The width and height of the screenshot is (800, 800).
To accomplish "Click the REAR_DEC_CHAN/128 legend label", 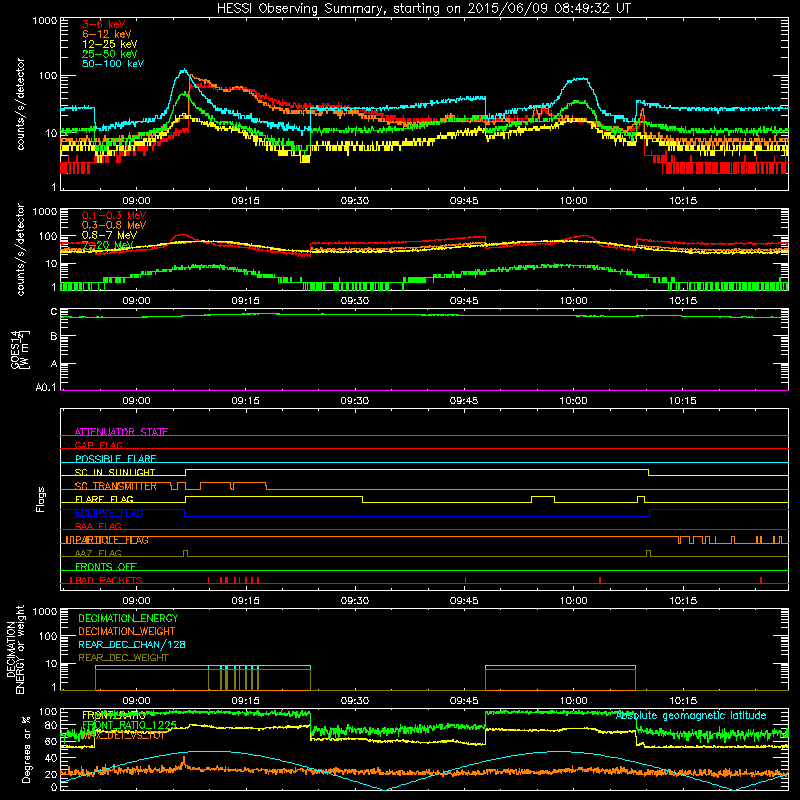I will pyautogui.click(x=132, y=645).
